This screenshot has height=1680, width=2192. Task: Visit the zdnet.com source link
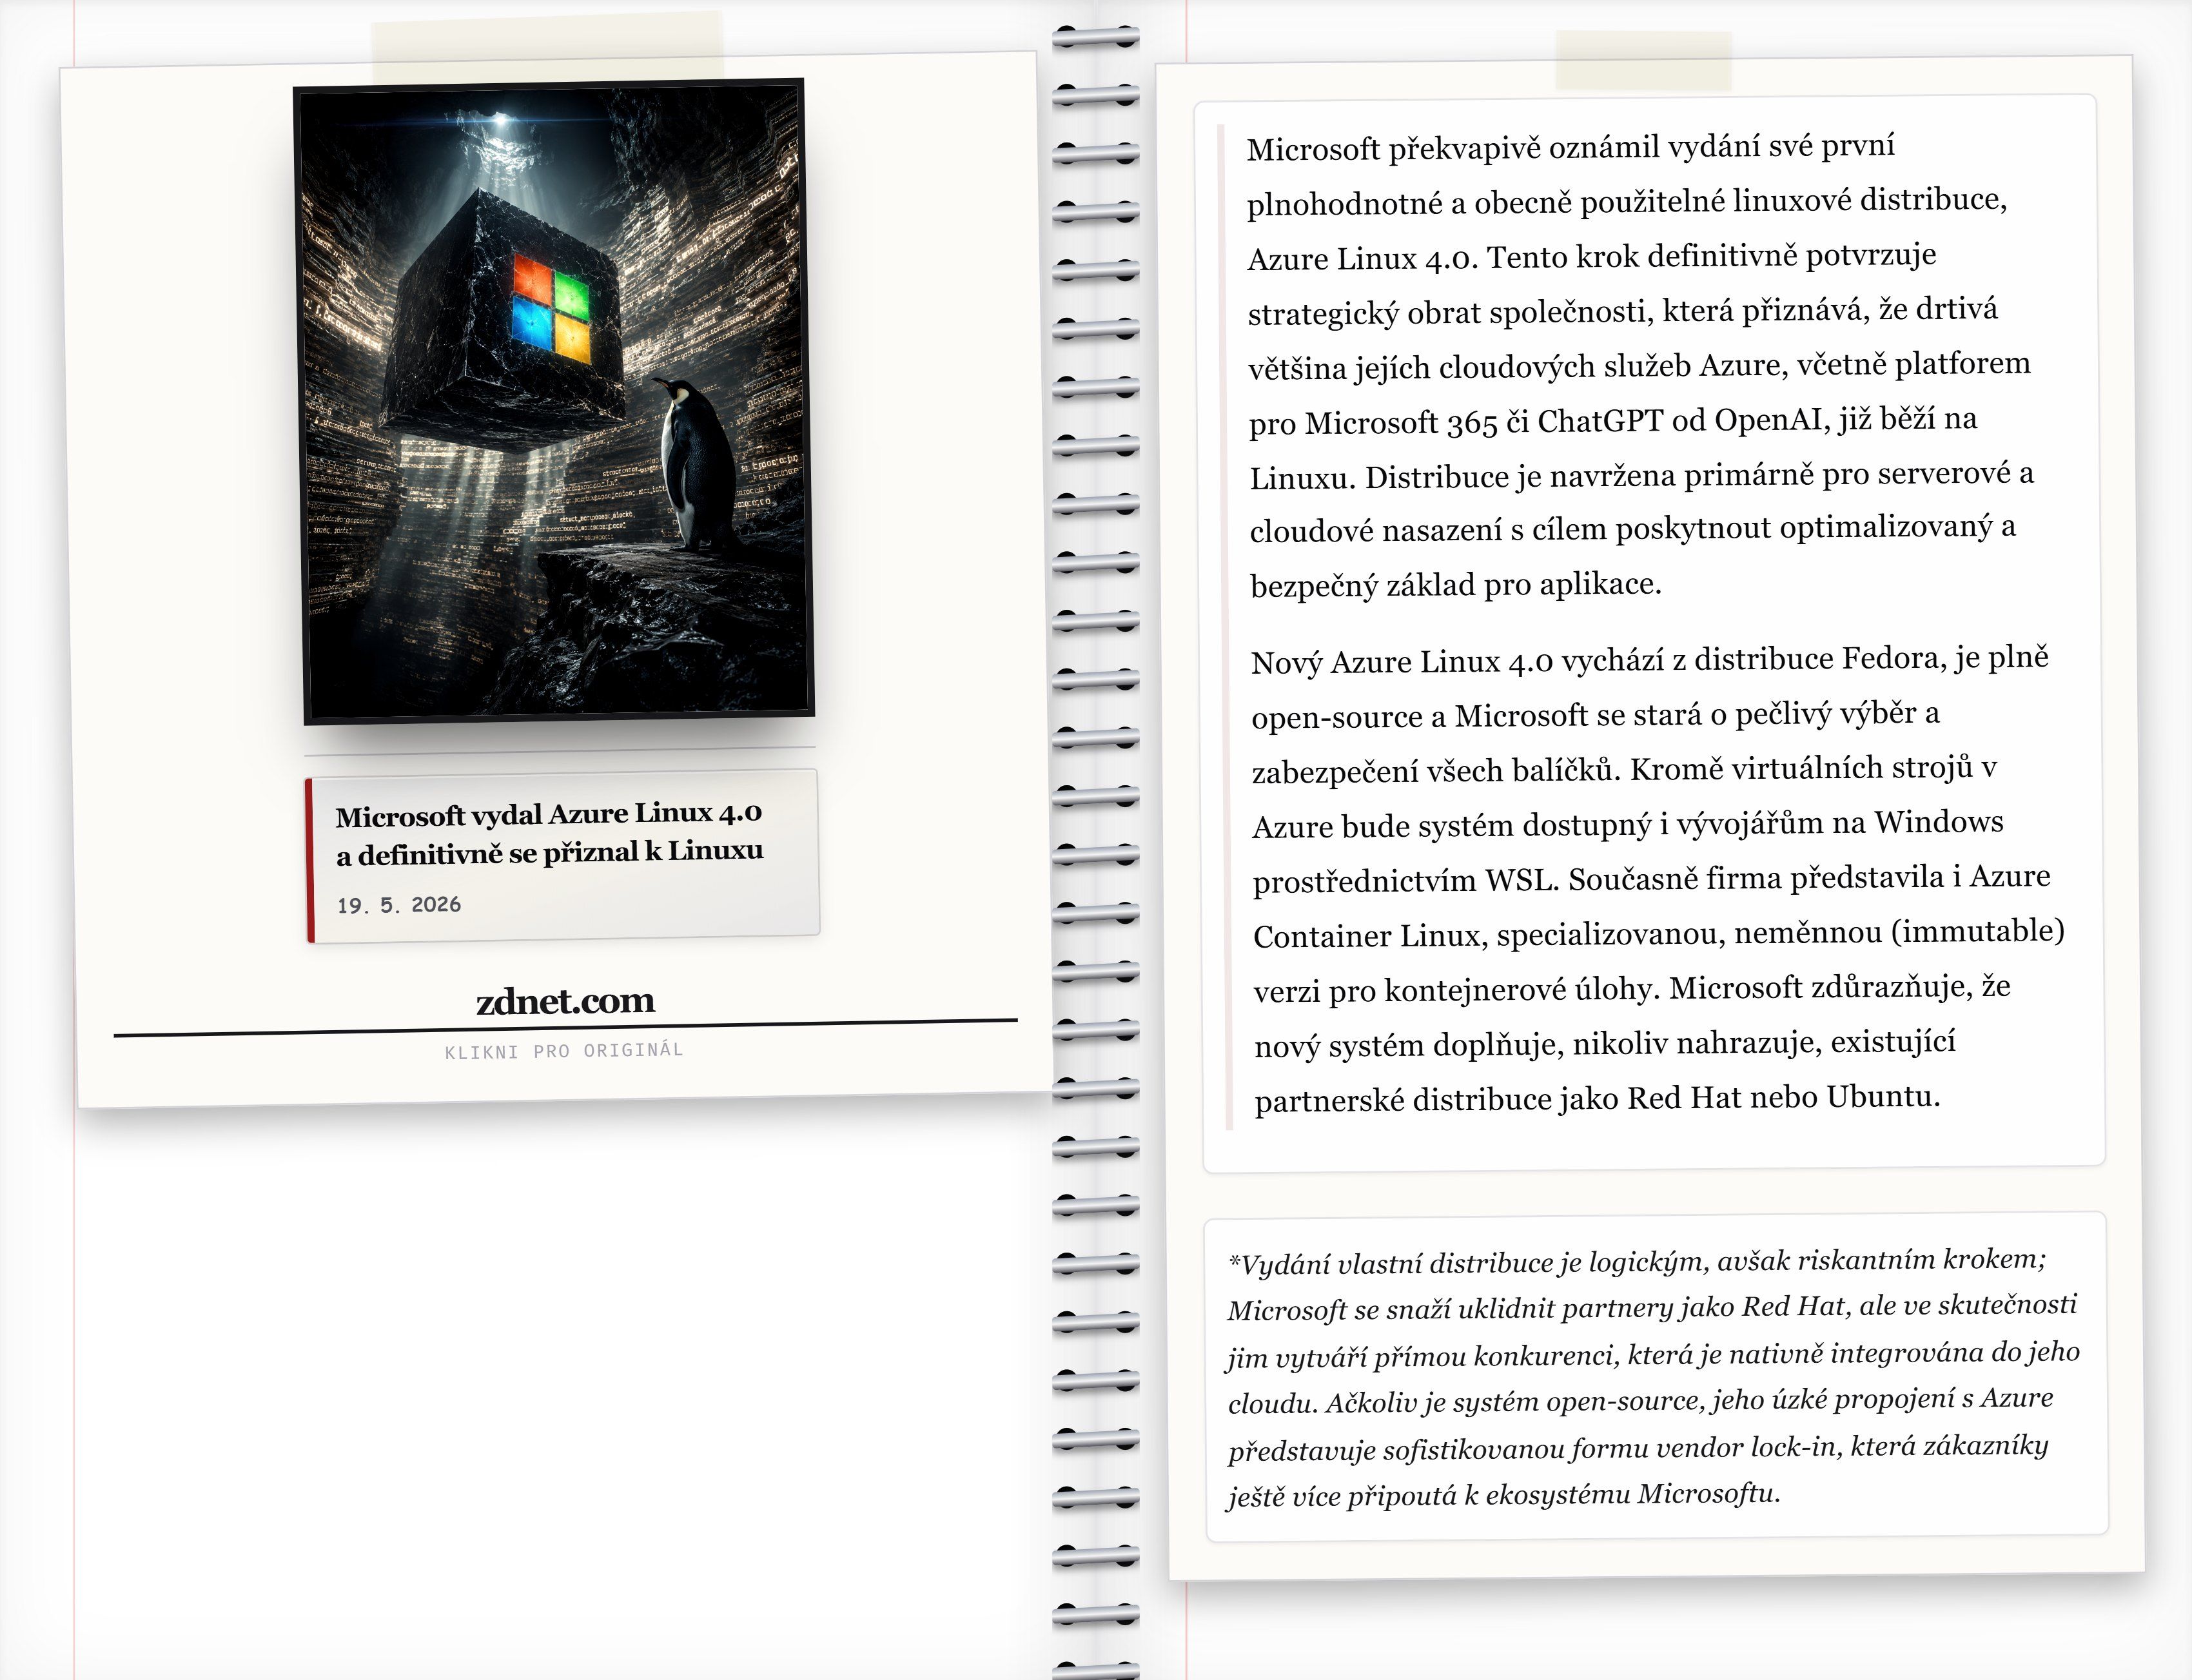pos(565,1000)
